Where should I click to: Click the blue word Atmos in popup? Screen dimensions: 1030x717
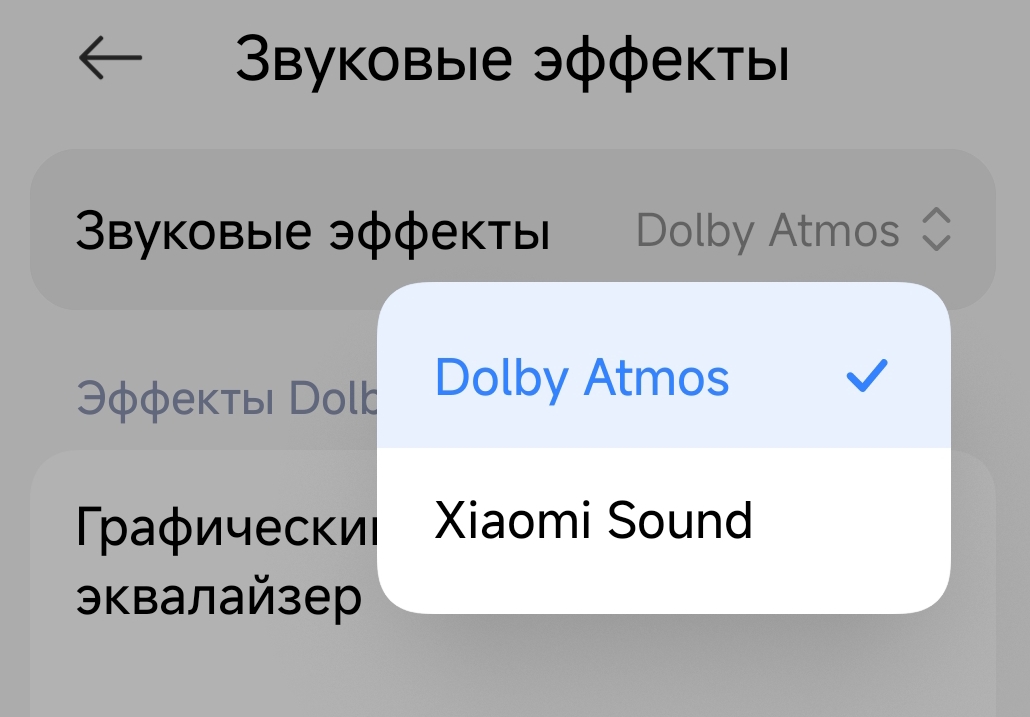point(657,377)
